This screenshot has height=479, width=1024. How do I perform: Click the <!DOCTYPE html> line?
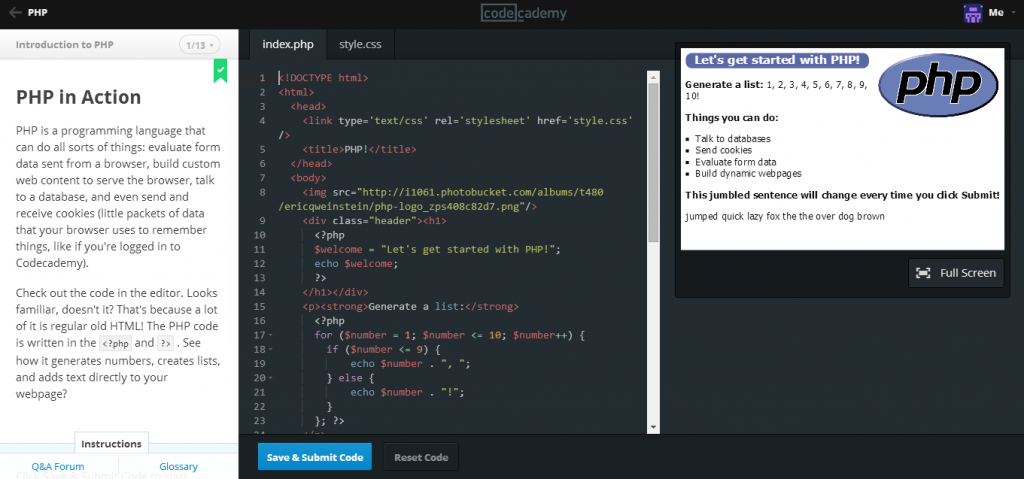[x=323, y=78]
